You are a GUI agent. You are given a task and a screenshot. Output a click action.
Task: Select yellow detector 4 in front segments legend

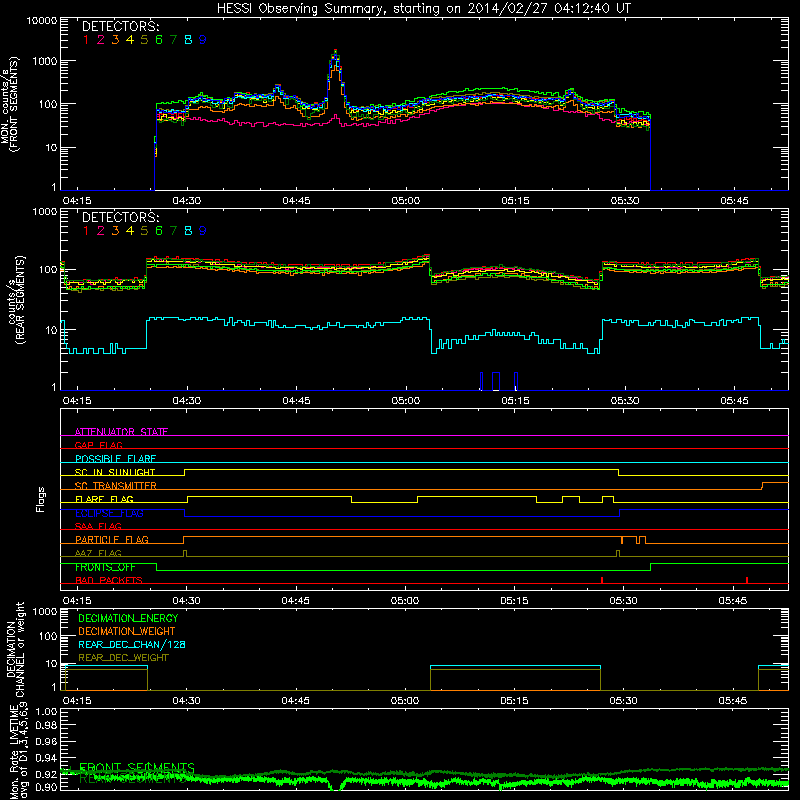[x=130, y=40]
